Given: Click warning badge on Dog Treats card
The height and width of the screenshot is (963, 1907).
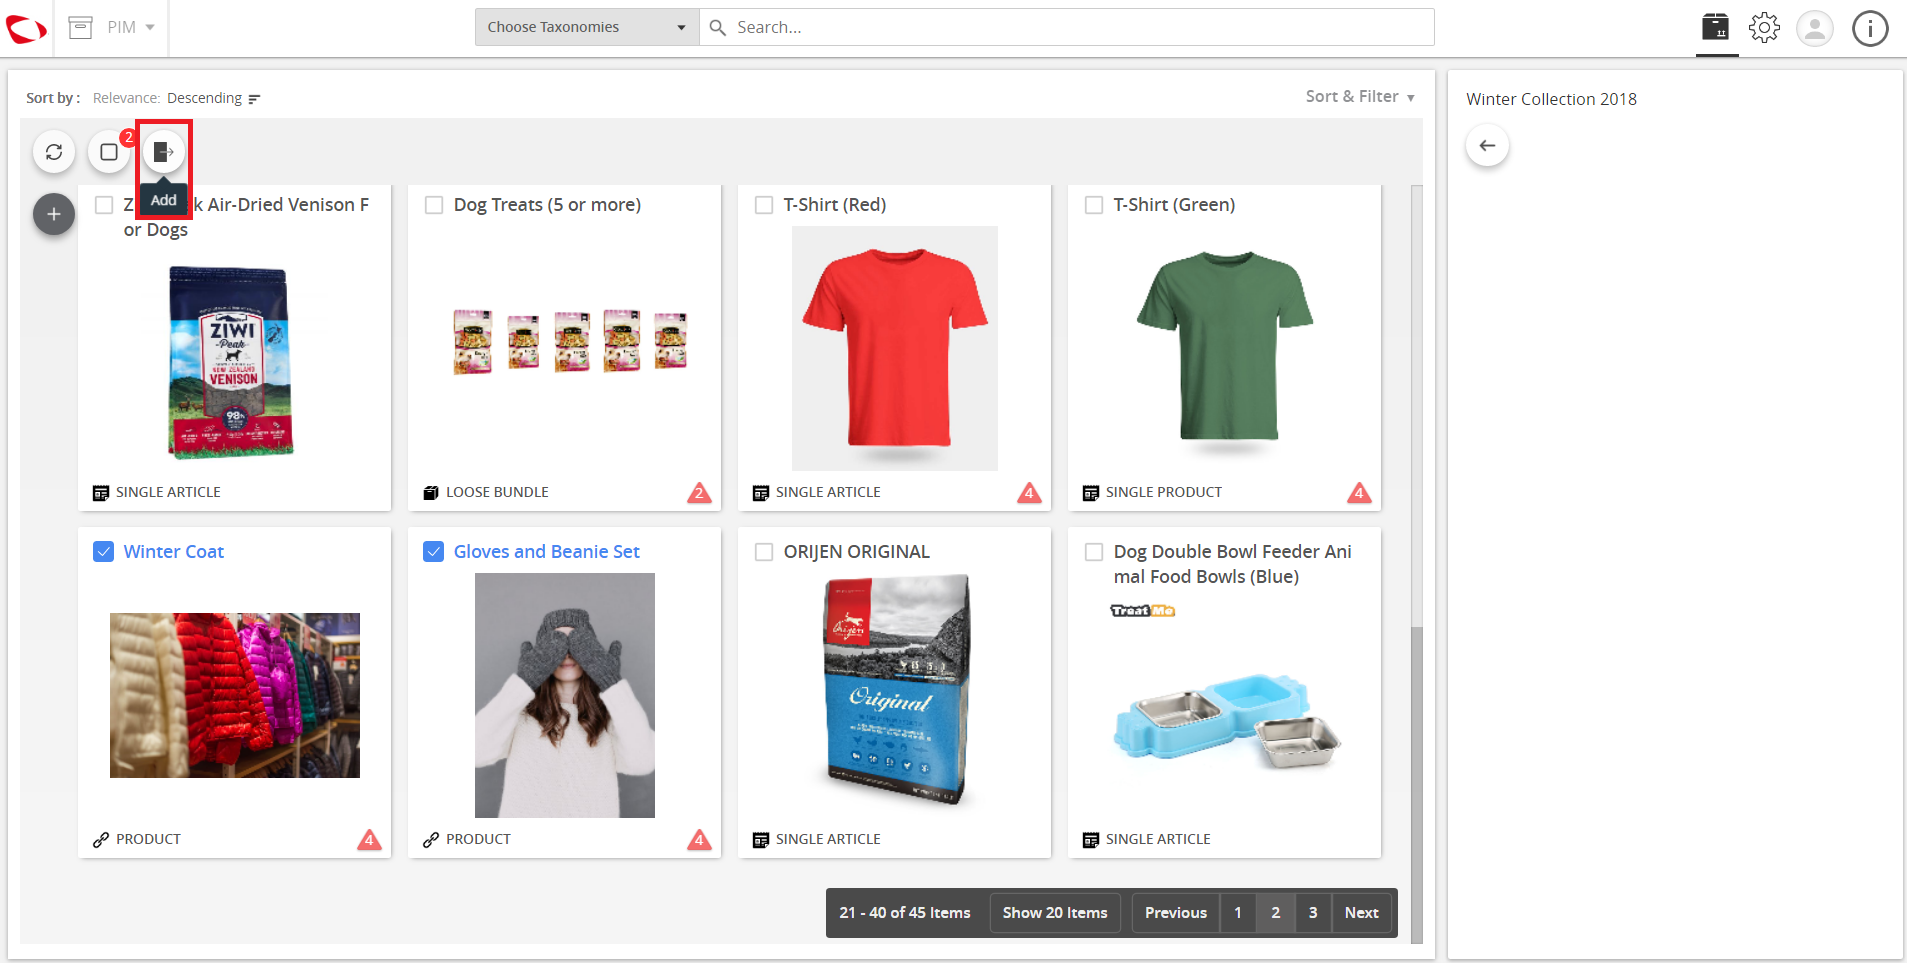Looking at the screenshot, I should (x=699, y=492).
